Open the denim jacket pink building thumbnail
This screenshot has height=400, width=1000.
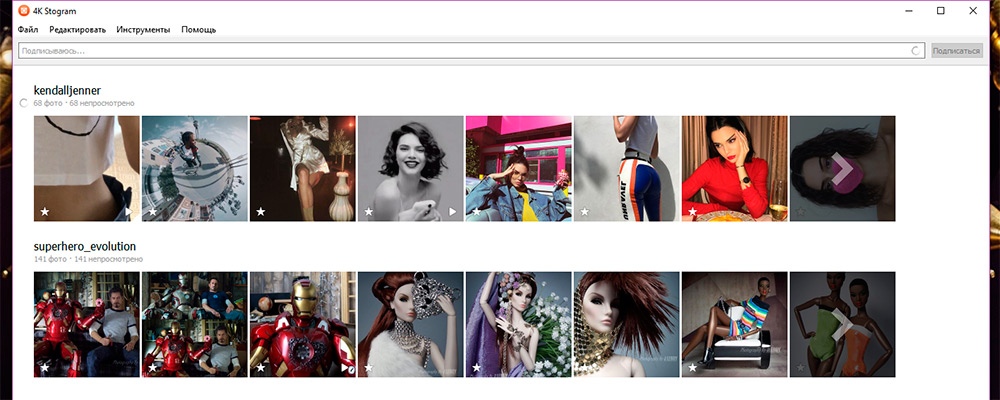click(518, 168)
